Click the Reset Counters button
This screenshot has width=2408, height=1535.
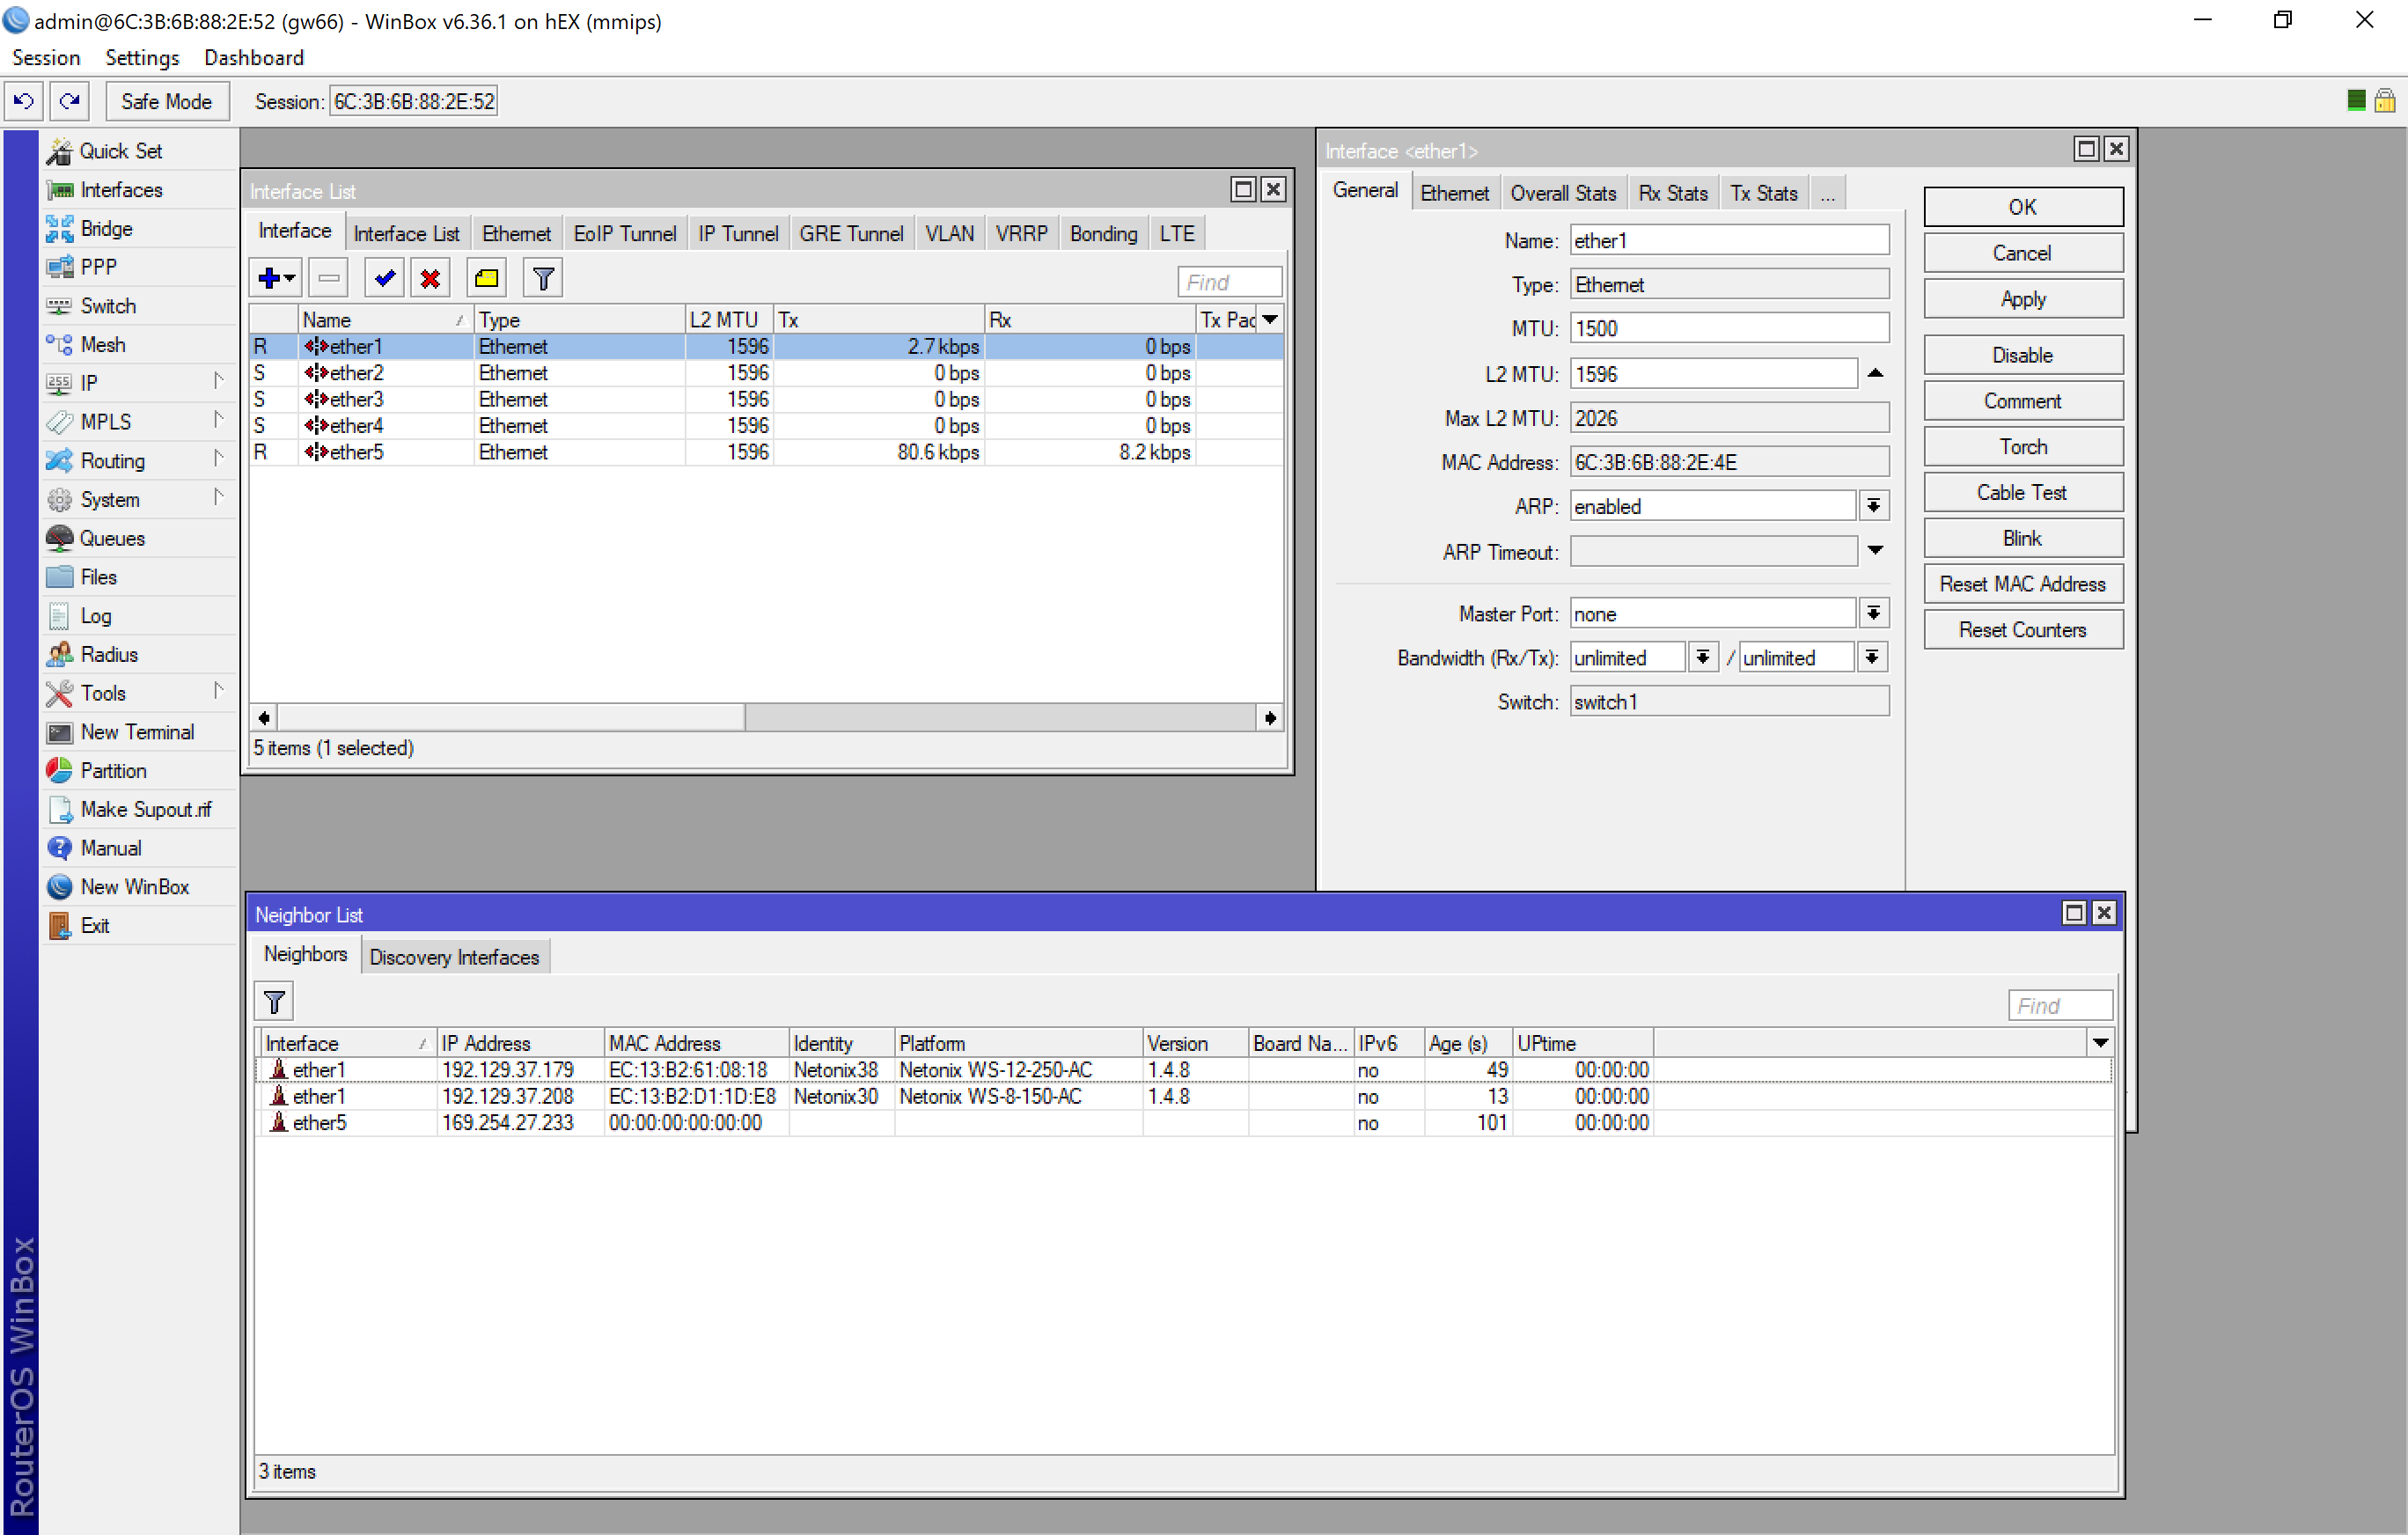pyautogui.click(x=2022, y=630)
